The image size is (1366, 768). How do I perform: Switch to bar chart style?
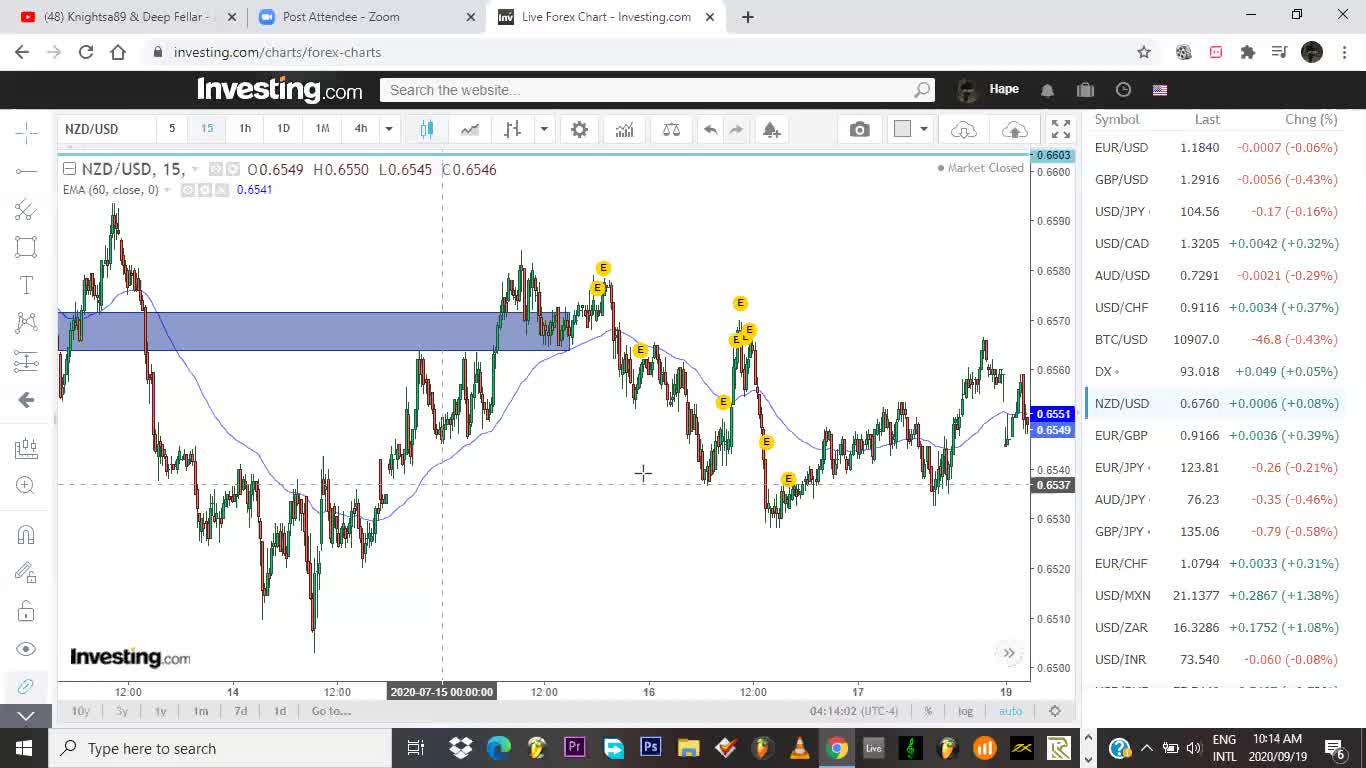point(512,129)
